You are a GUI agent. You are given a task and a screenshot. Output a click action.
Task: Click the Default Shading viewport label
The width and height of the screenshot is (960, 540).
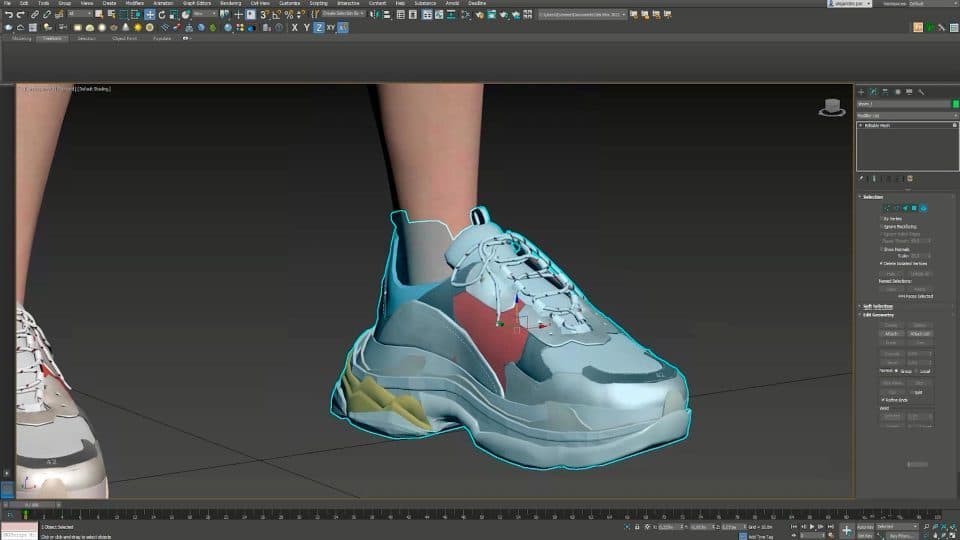pyautogui.click(x=94, y=89)
